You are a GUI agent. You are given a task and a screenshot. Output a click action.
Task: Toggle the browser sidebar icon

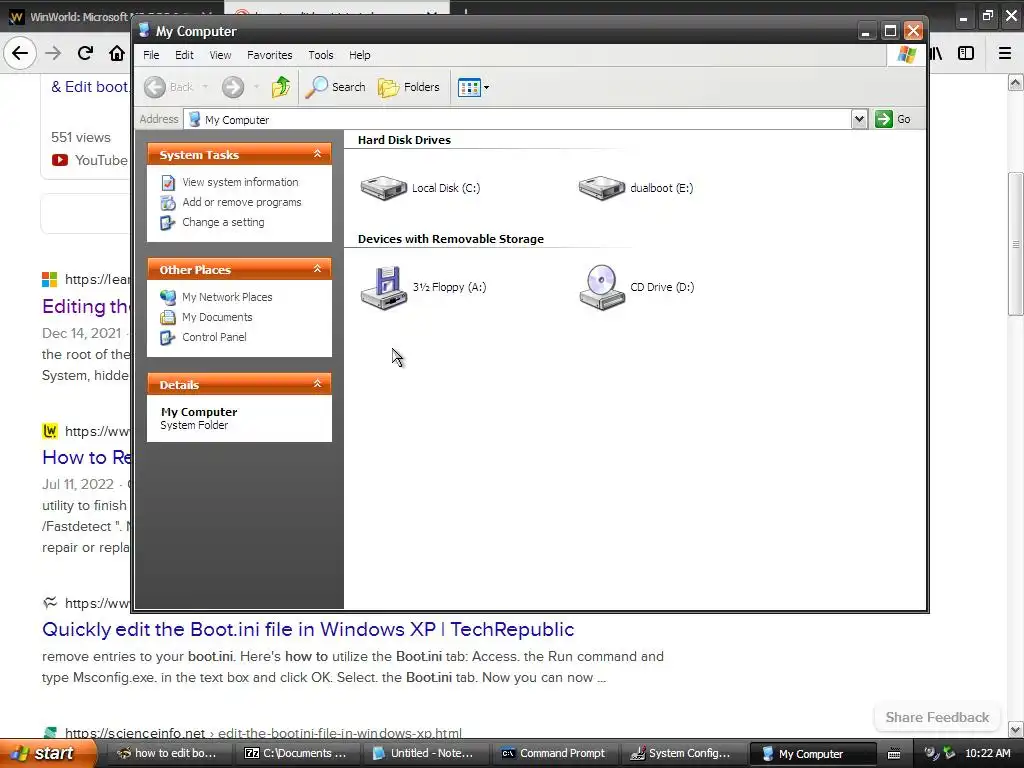click(x=966, y=54)
